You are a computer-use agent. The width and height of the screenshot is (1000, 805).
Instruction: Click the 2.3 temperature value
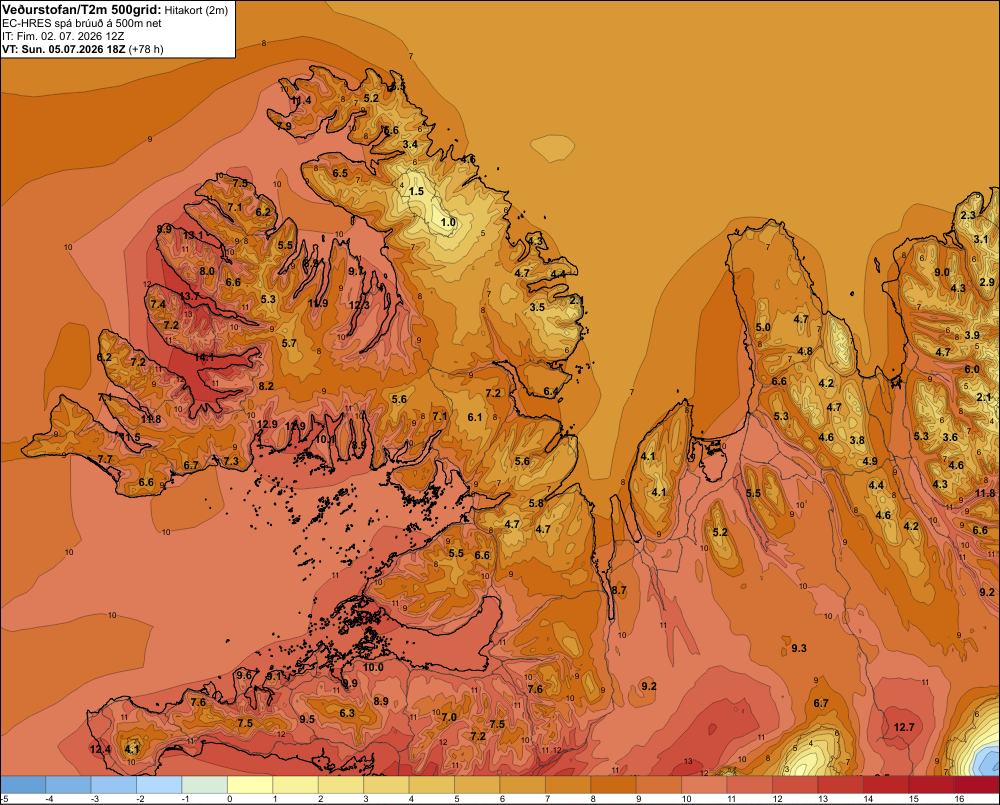tap(967, 215)
